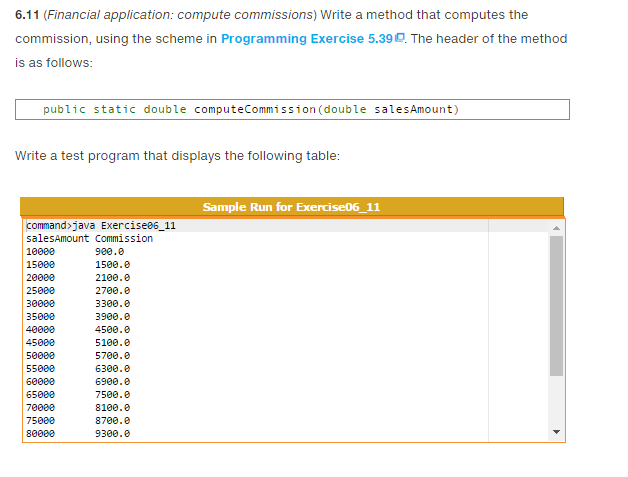The height and width of the screenshot is (477, 628).
Task: Click the computeCommission method header code box
Action: point(292,109)
